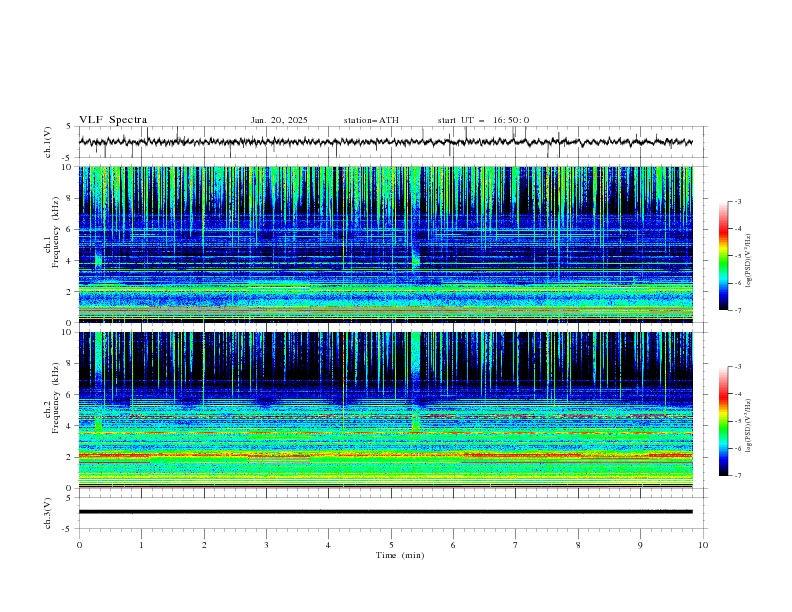Image resolution: width=792 pixels, height=612 pixels.
Task: Click the "ch.3(V)" waveform axis label
Action: point(48,513)
